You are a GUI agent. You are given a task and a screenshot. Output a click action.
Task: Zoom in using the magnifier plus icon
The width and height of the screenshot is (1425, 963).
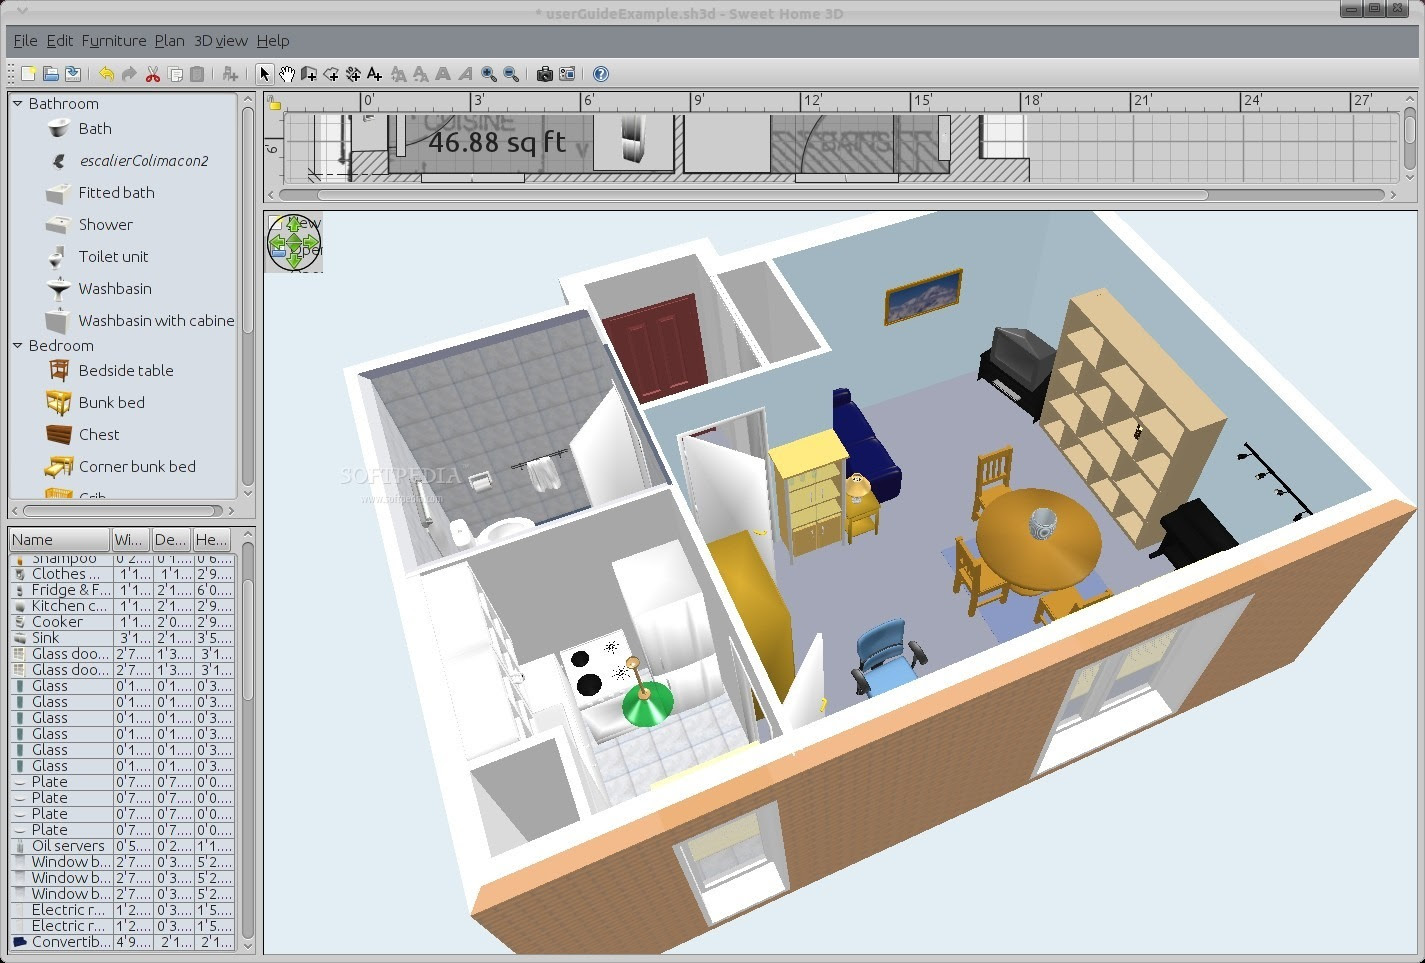pyautogui.click(x=488, y=73)
